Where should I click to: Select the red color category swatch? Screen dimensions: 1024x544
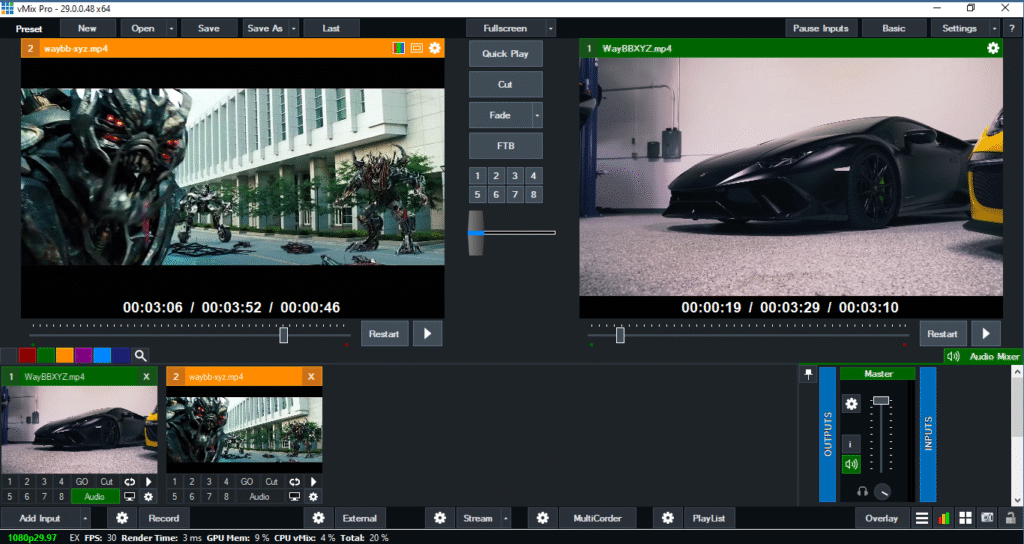(27, 355)
